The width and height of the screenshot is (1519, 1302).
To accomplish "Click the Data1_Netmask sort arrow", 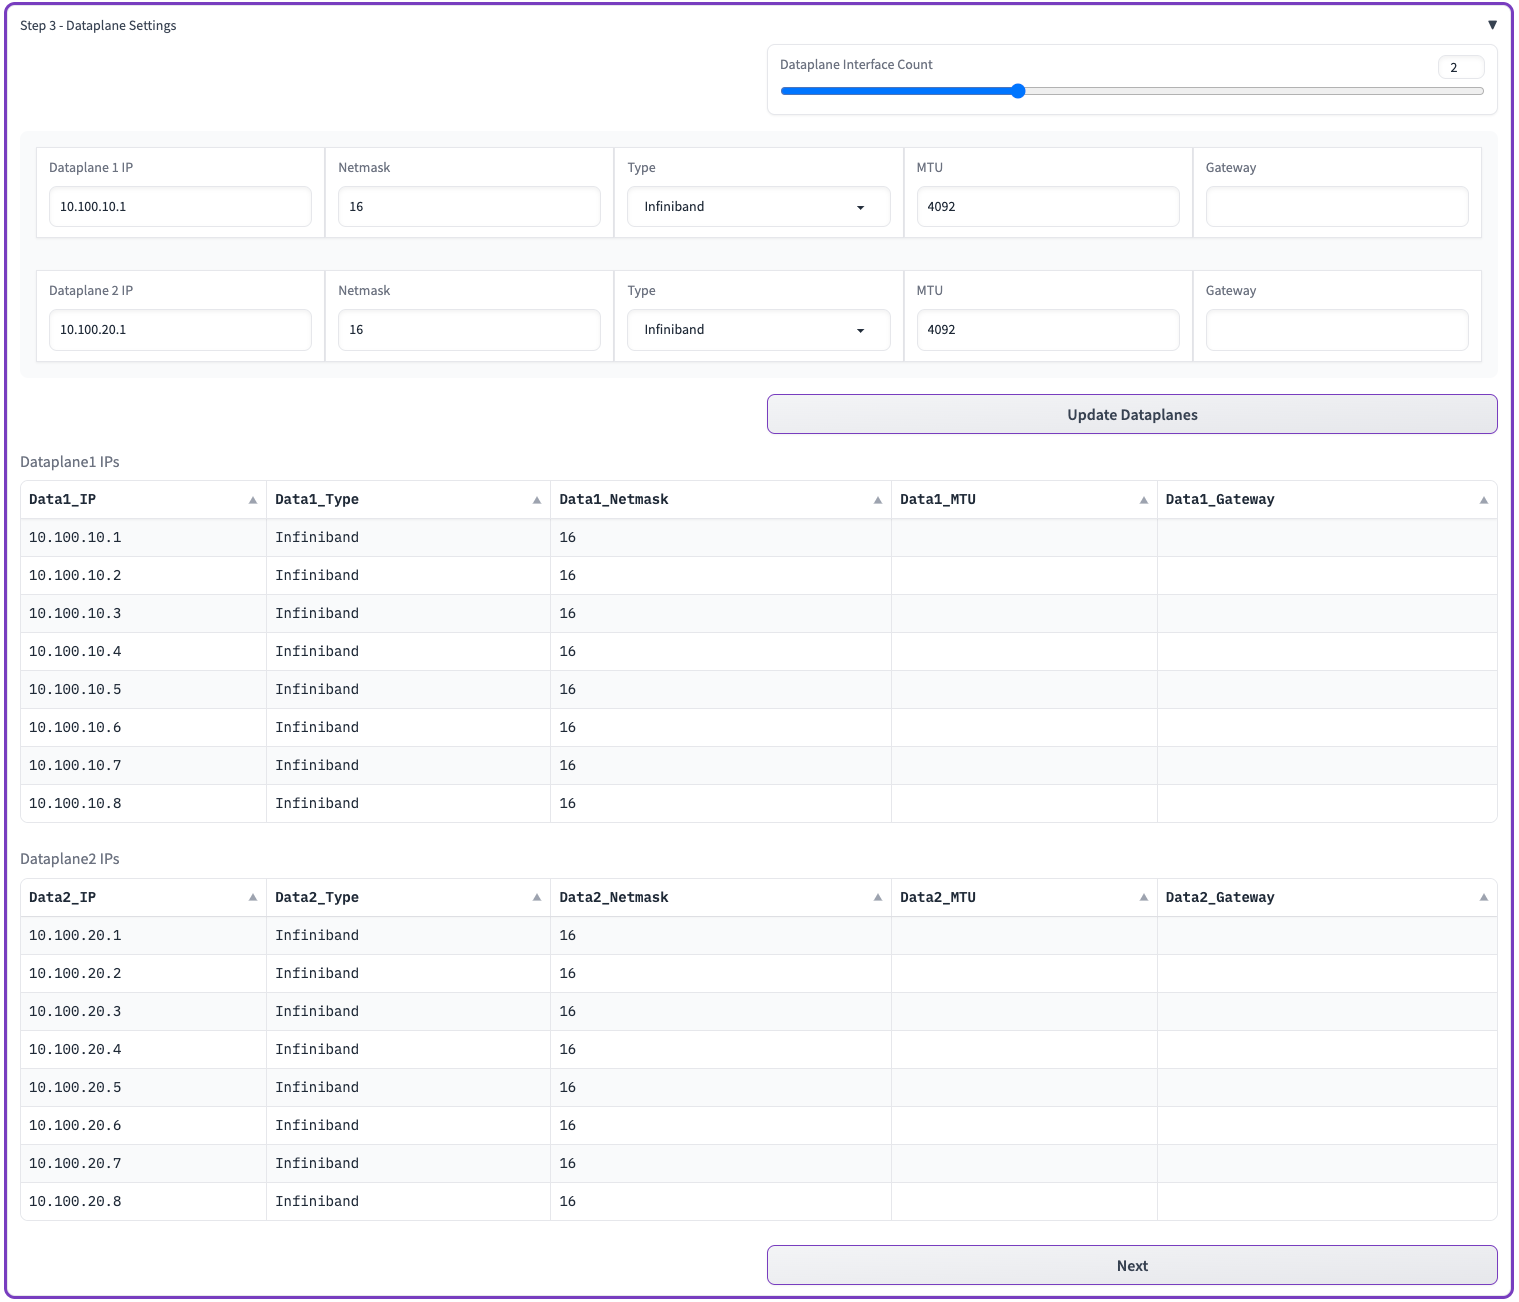I will tap(878, 500).
